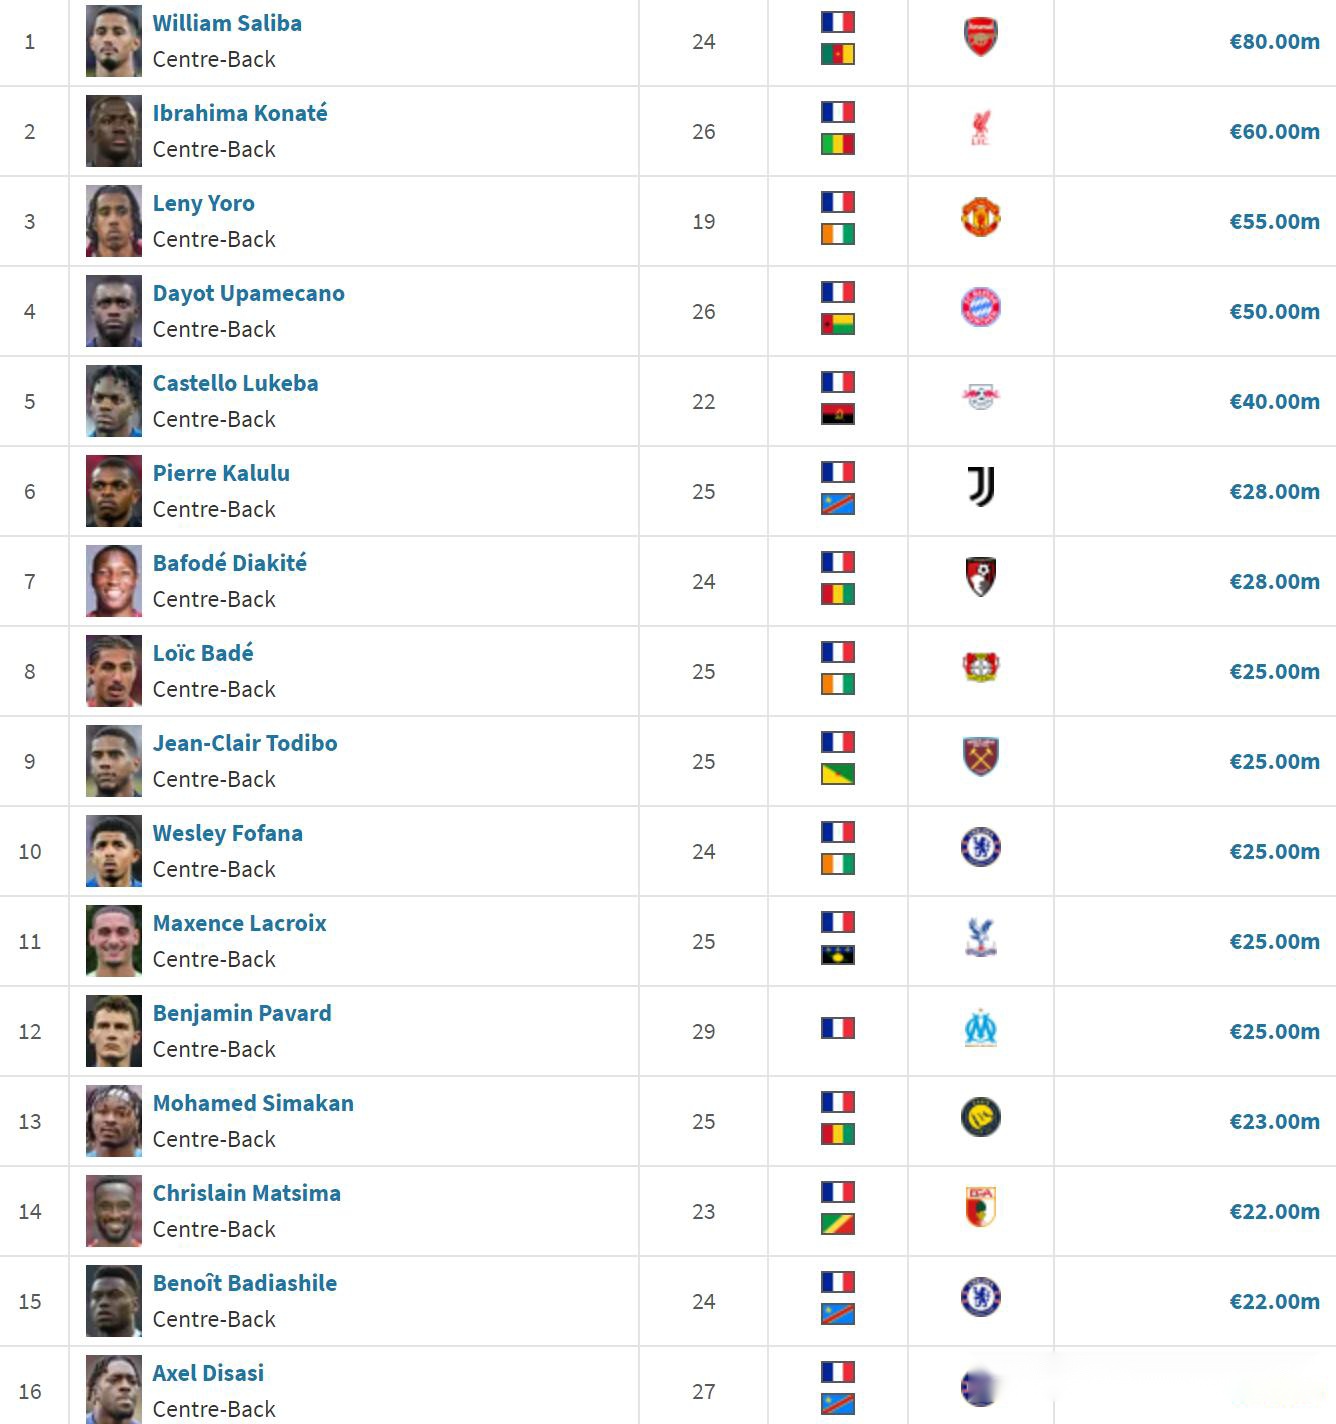The height and width of the screenshot is (1424, 1336).
Task: Open the Liverpool club crest icon
Action: [980, 127]
